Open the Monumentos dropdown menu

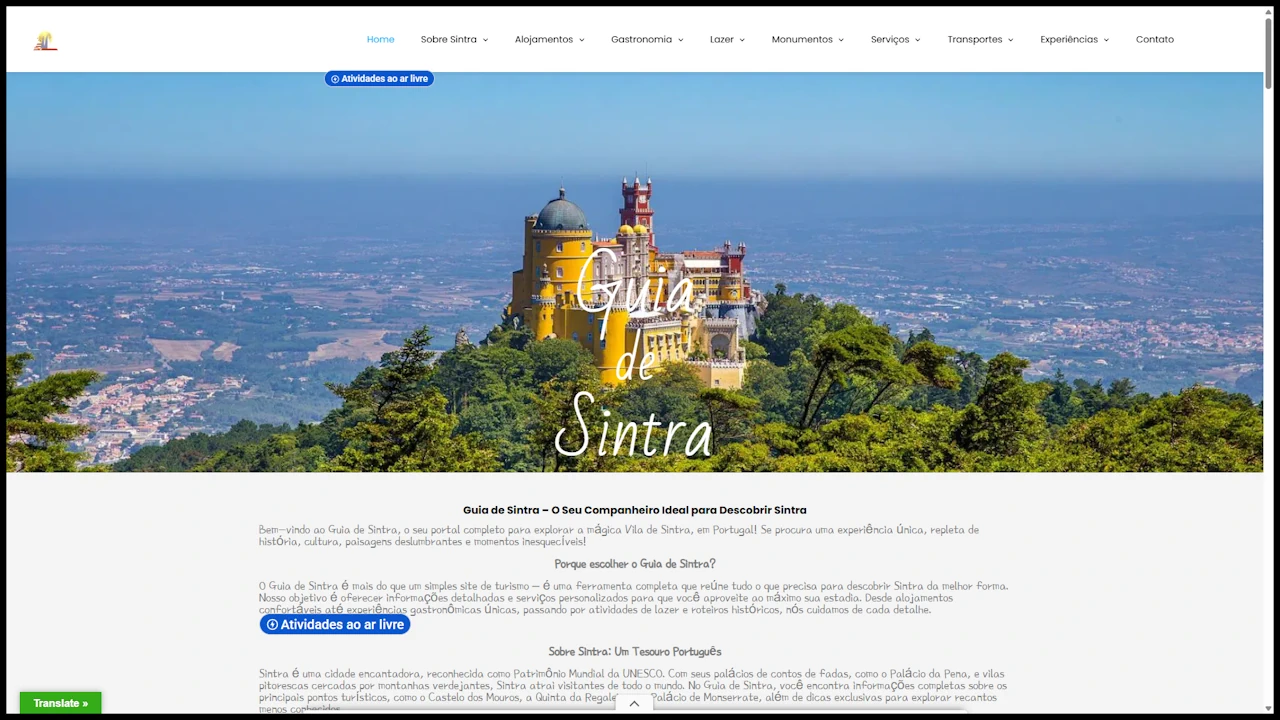click(807, 40)
